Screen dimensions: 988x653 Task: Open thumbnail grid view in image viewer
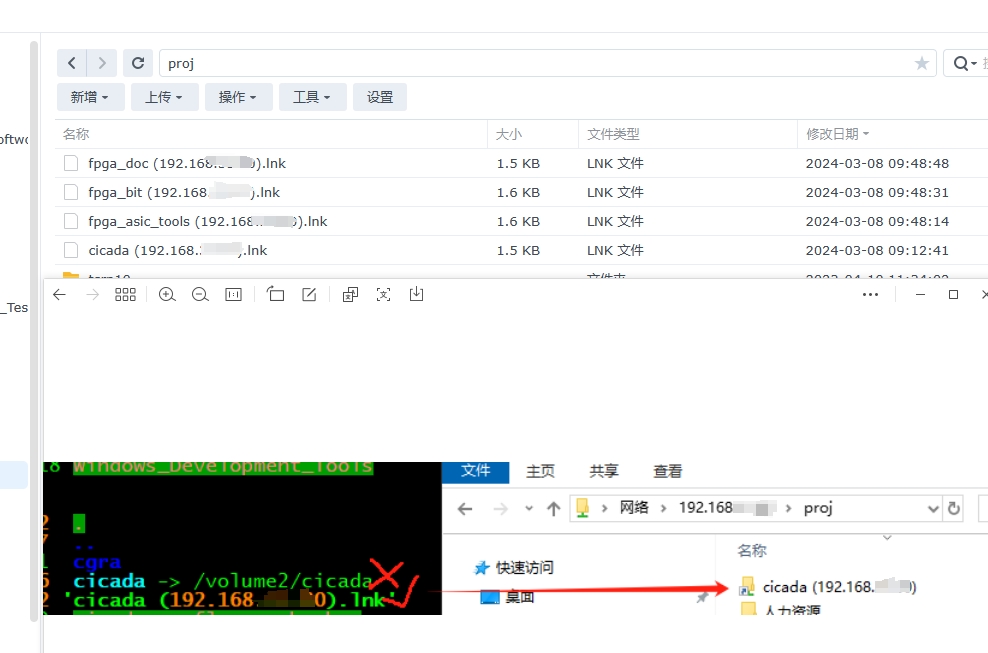point(125,295)
